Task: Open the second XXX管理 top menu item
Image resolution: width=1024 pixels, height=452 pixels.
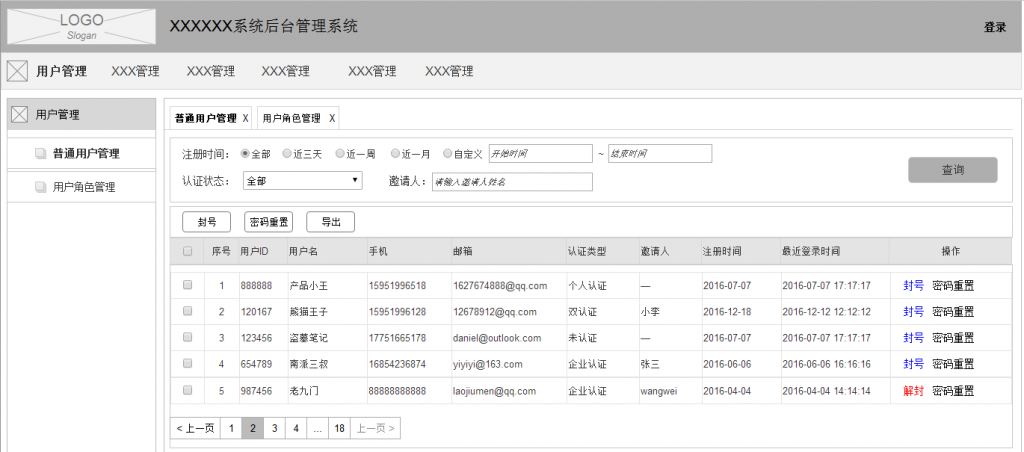Action: pos(210,71)
